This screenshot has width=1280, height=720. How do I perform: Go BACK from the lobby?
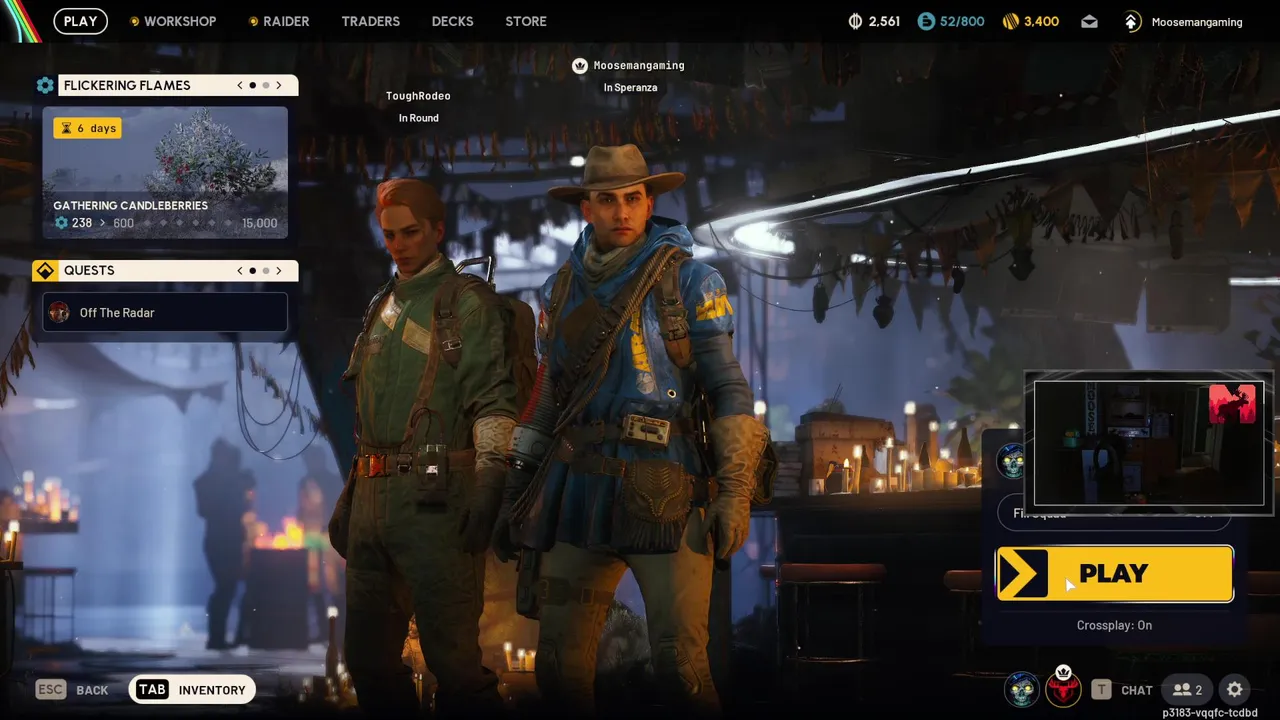92,690
